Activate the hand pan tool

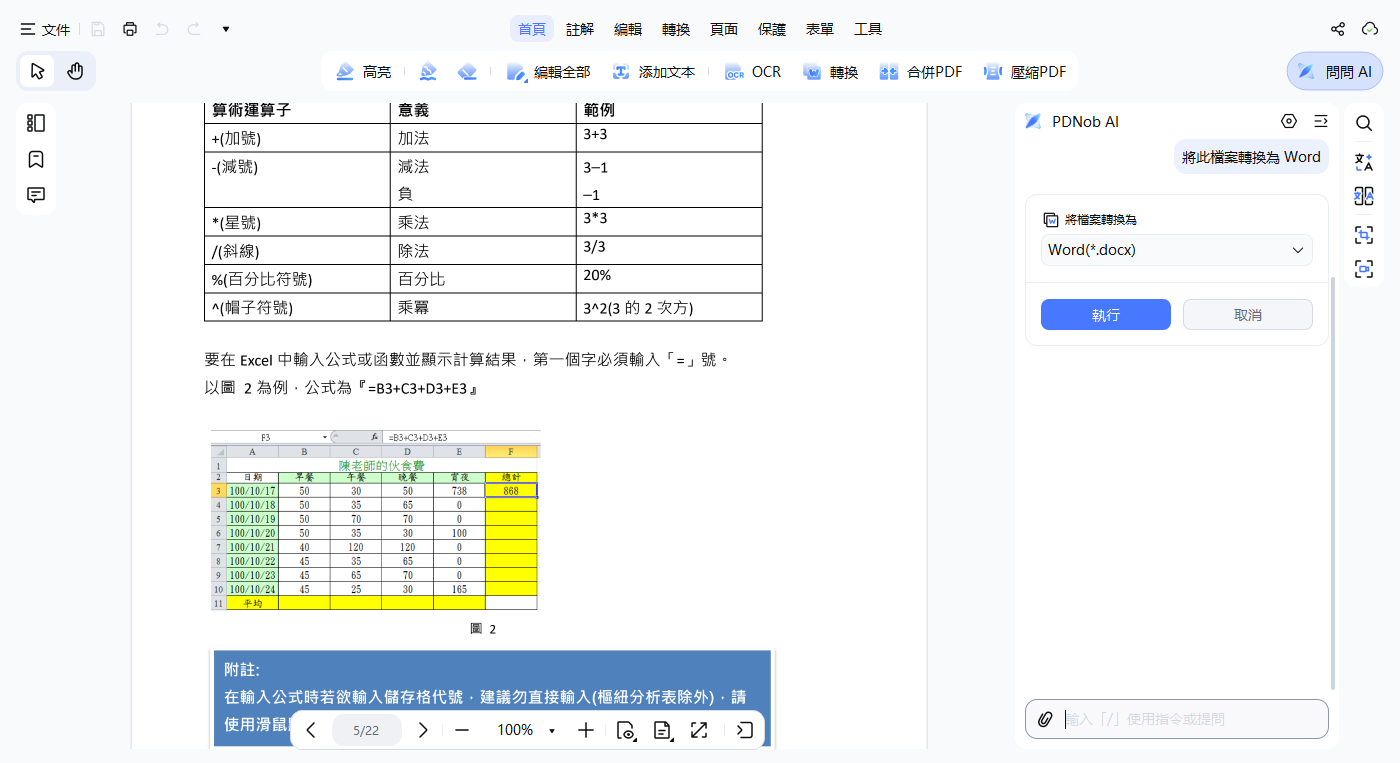[75, 71]
